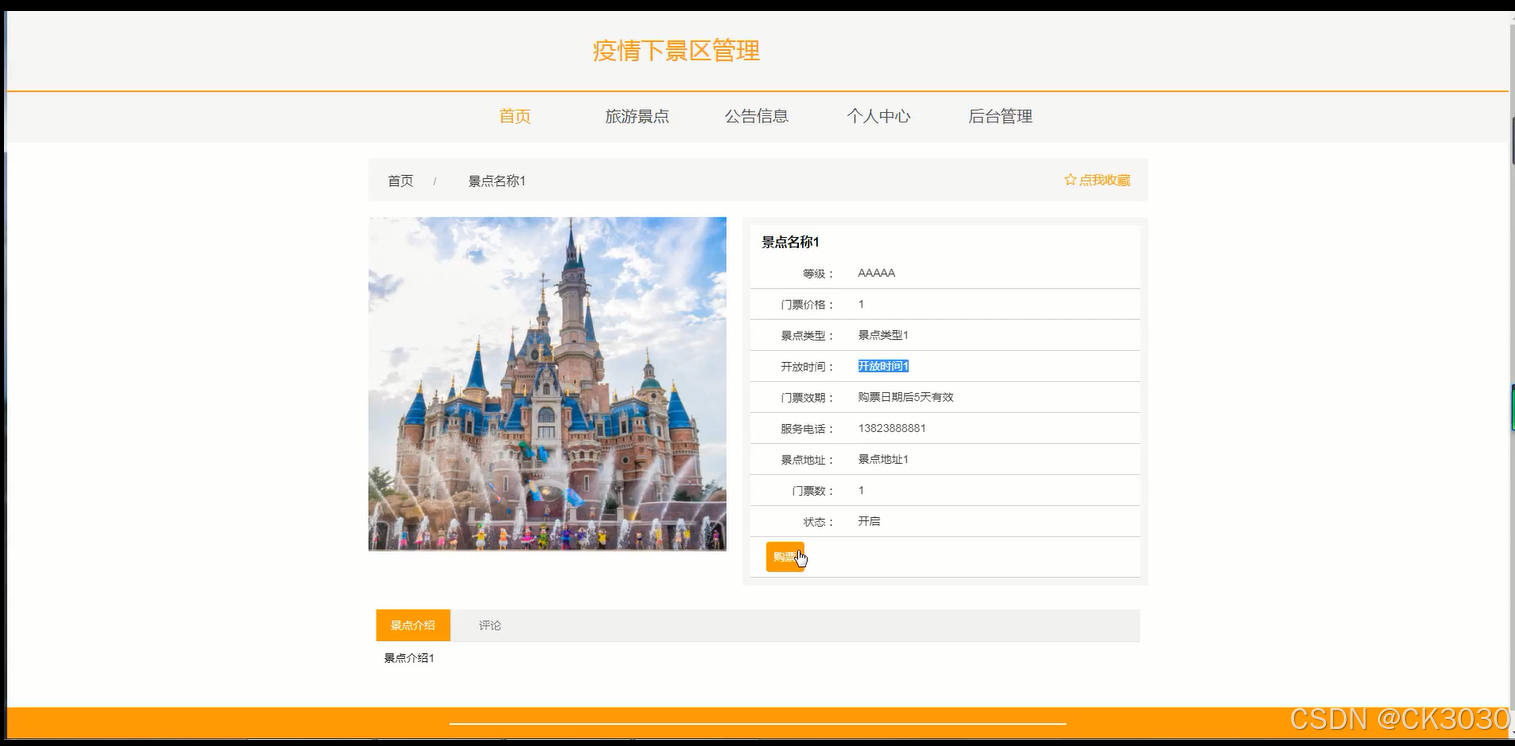1515x746 pixels.
Task: Click the description text 景点介绍1
Action: (409, 658)
